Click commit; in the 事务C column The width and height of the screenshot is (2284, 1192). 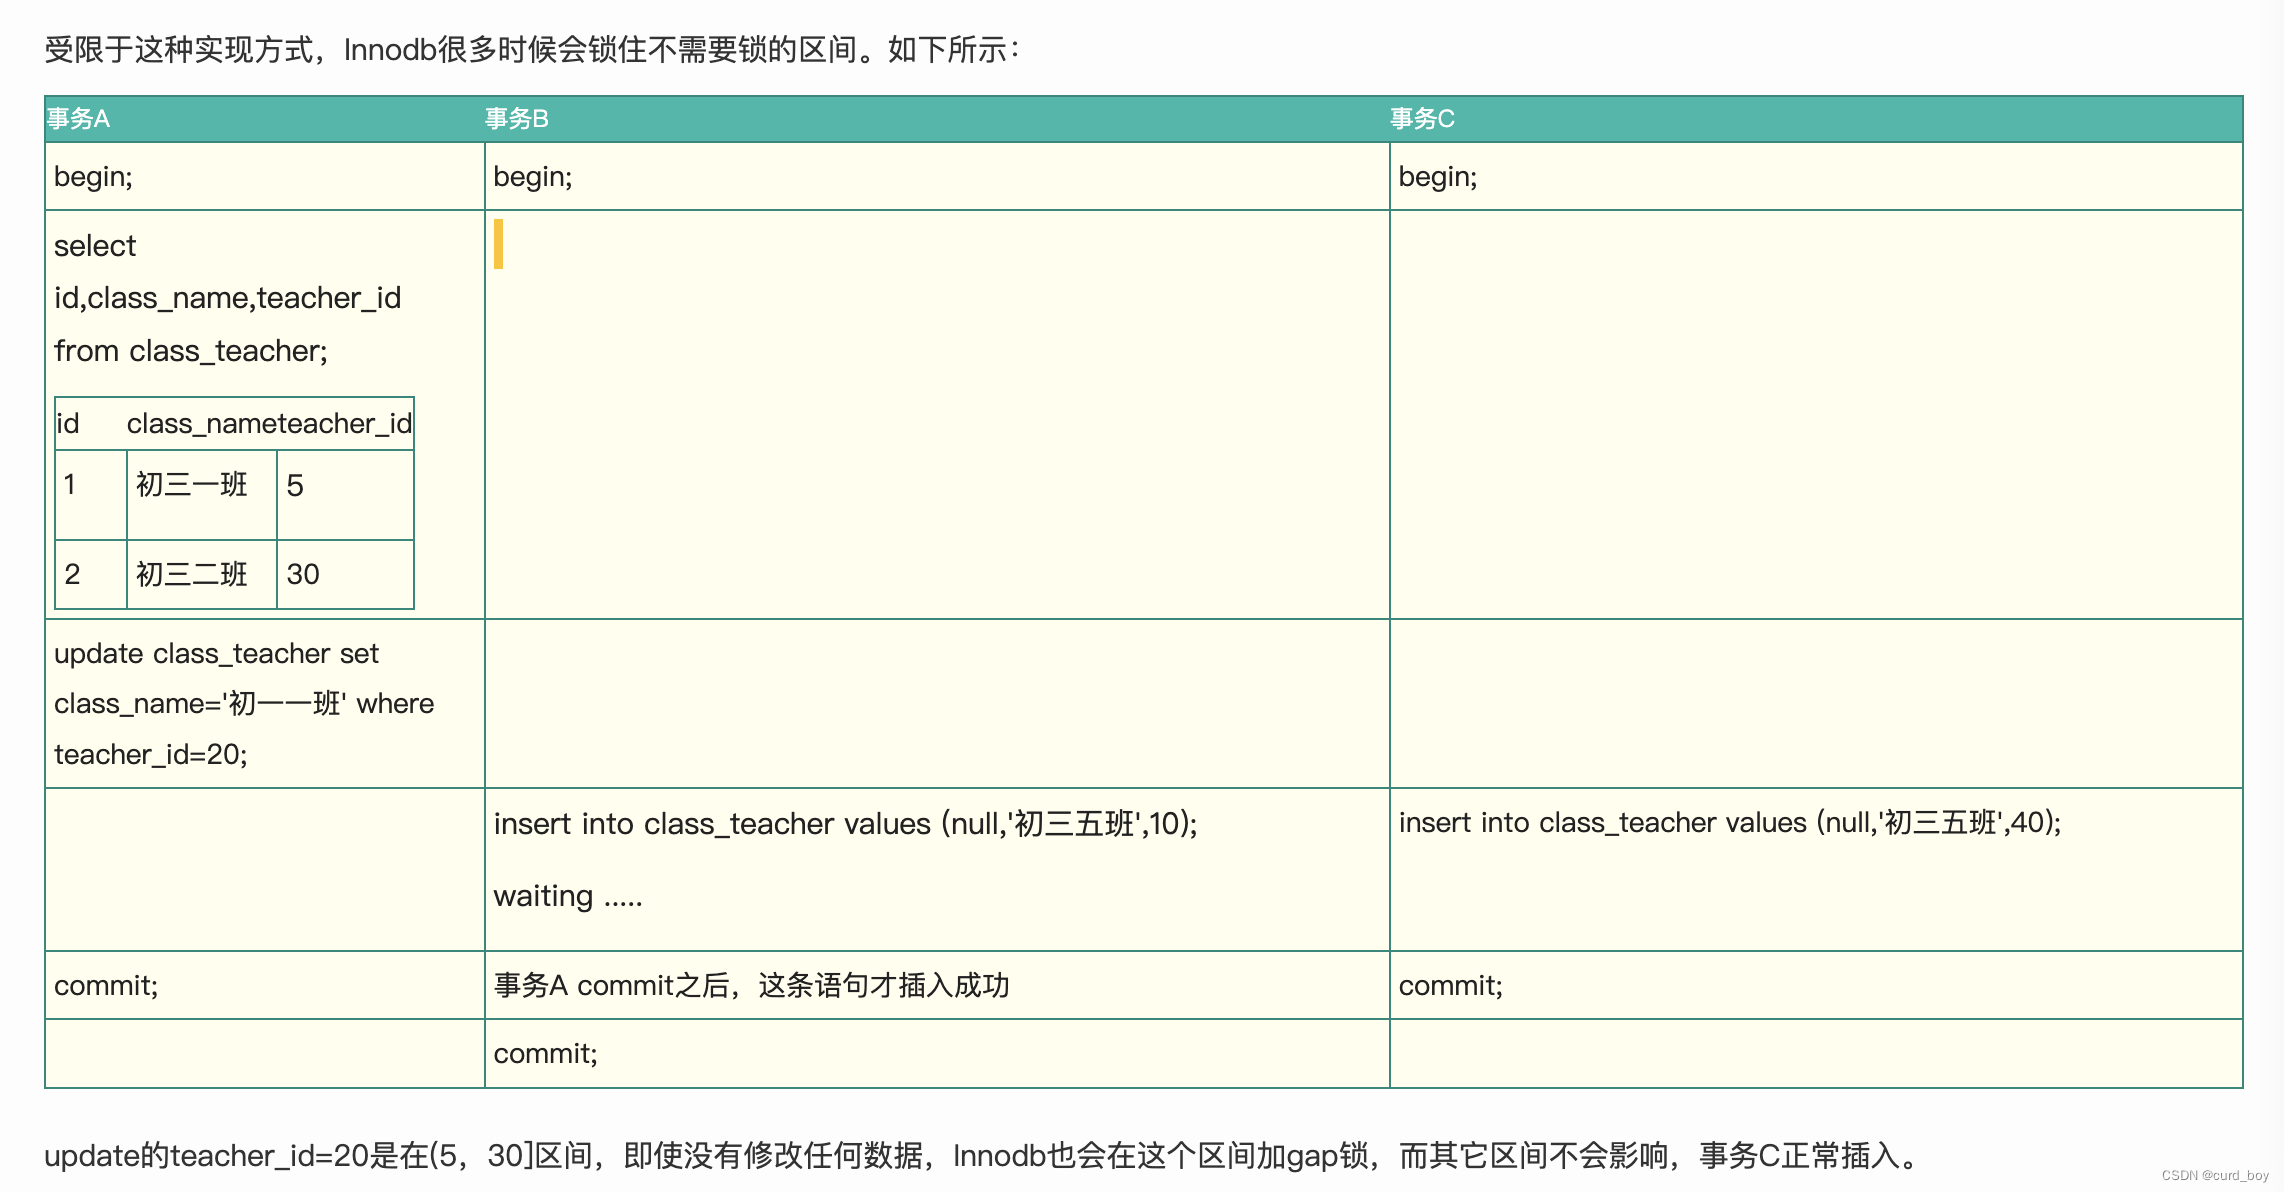pos(1450,986)
